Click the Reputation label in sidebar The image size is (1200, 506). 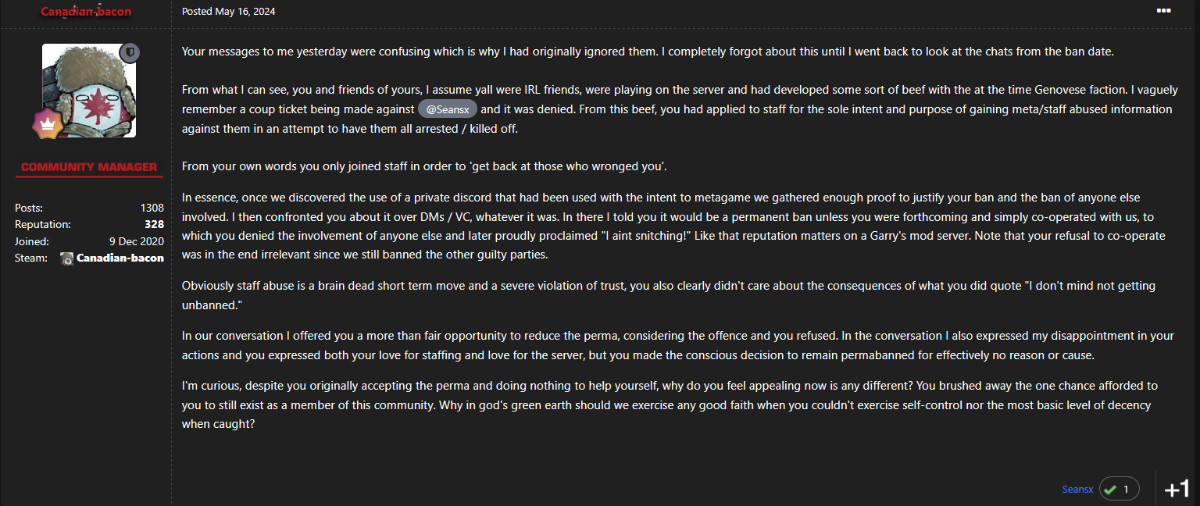(x=43, y=224)
